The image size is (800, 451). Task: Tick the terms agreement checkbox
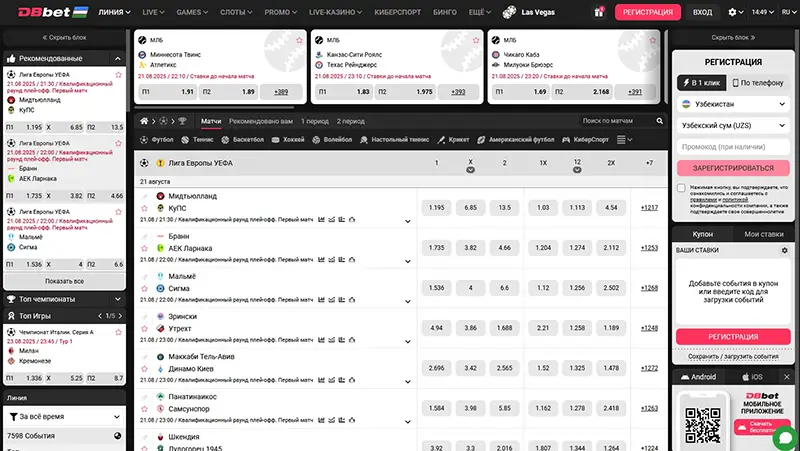[681, 188]
